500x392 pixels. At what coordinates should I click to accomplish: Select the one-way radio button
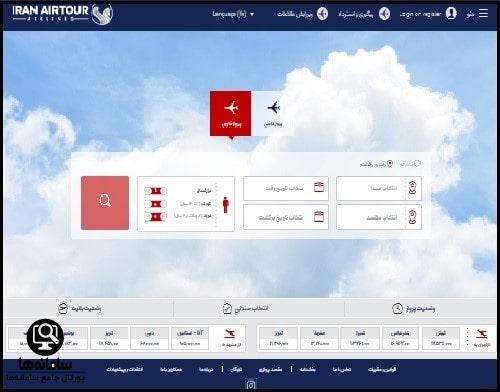click(x=417, y=164)
